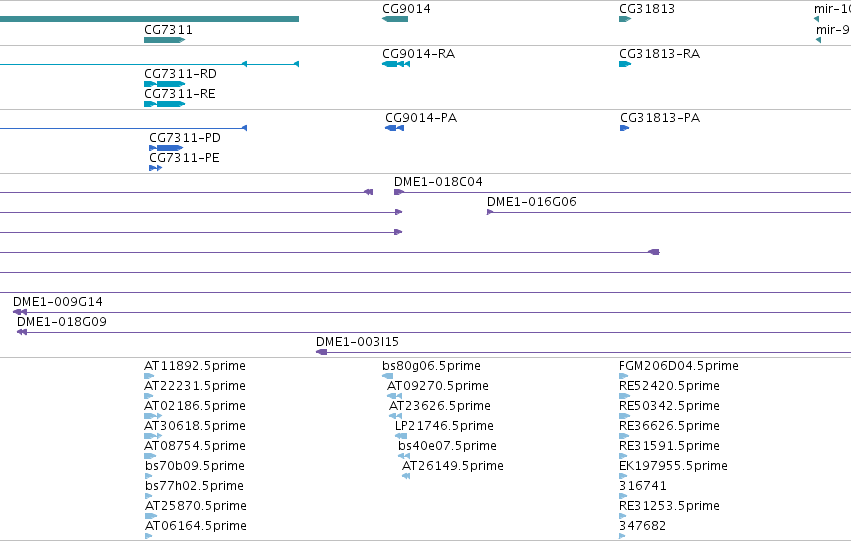Click the RE36626.5prime EST
This screenshot has width=851, height=541.
click(x=624, y=436)
